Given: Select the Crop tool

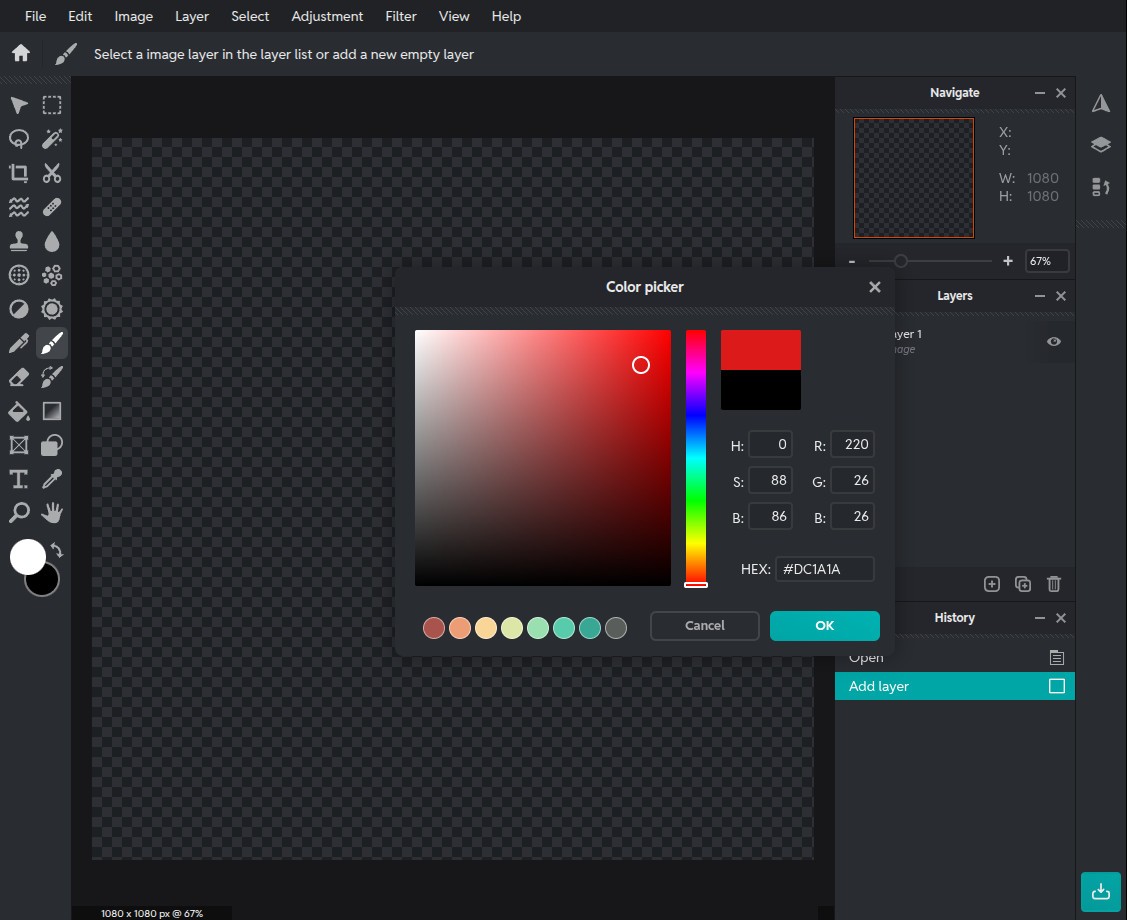Looking at the screenshot, I should click(x=17, y=173).
